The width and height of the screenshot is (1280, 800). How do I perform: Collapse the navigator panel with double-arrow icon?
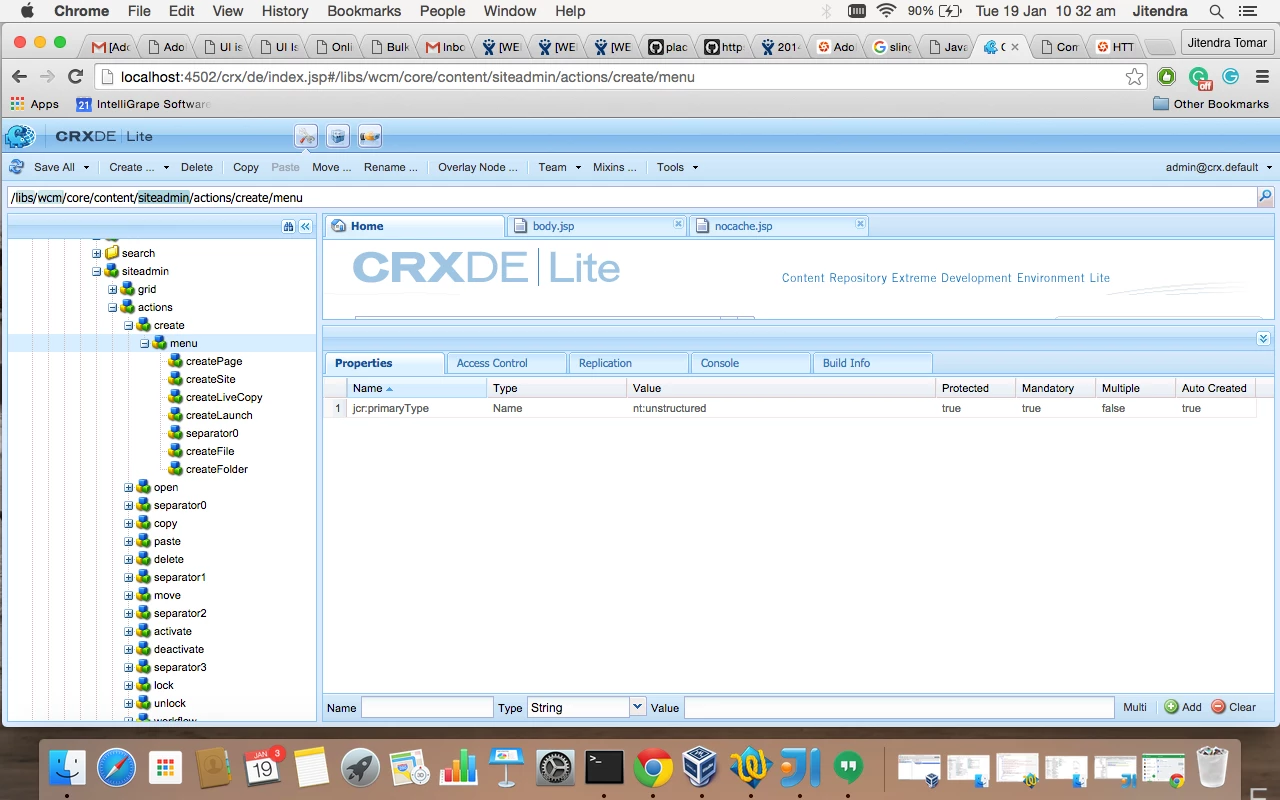[305, 227]
